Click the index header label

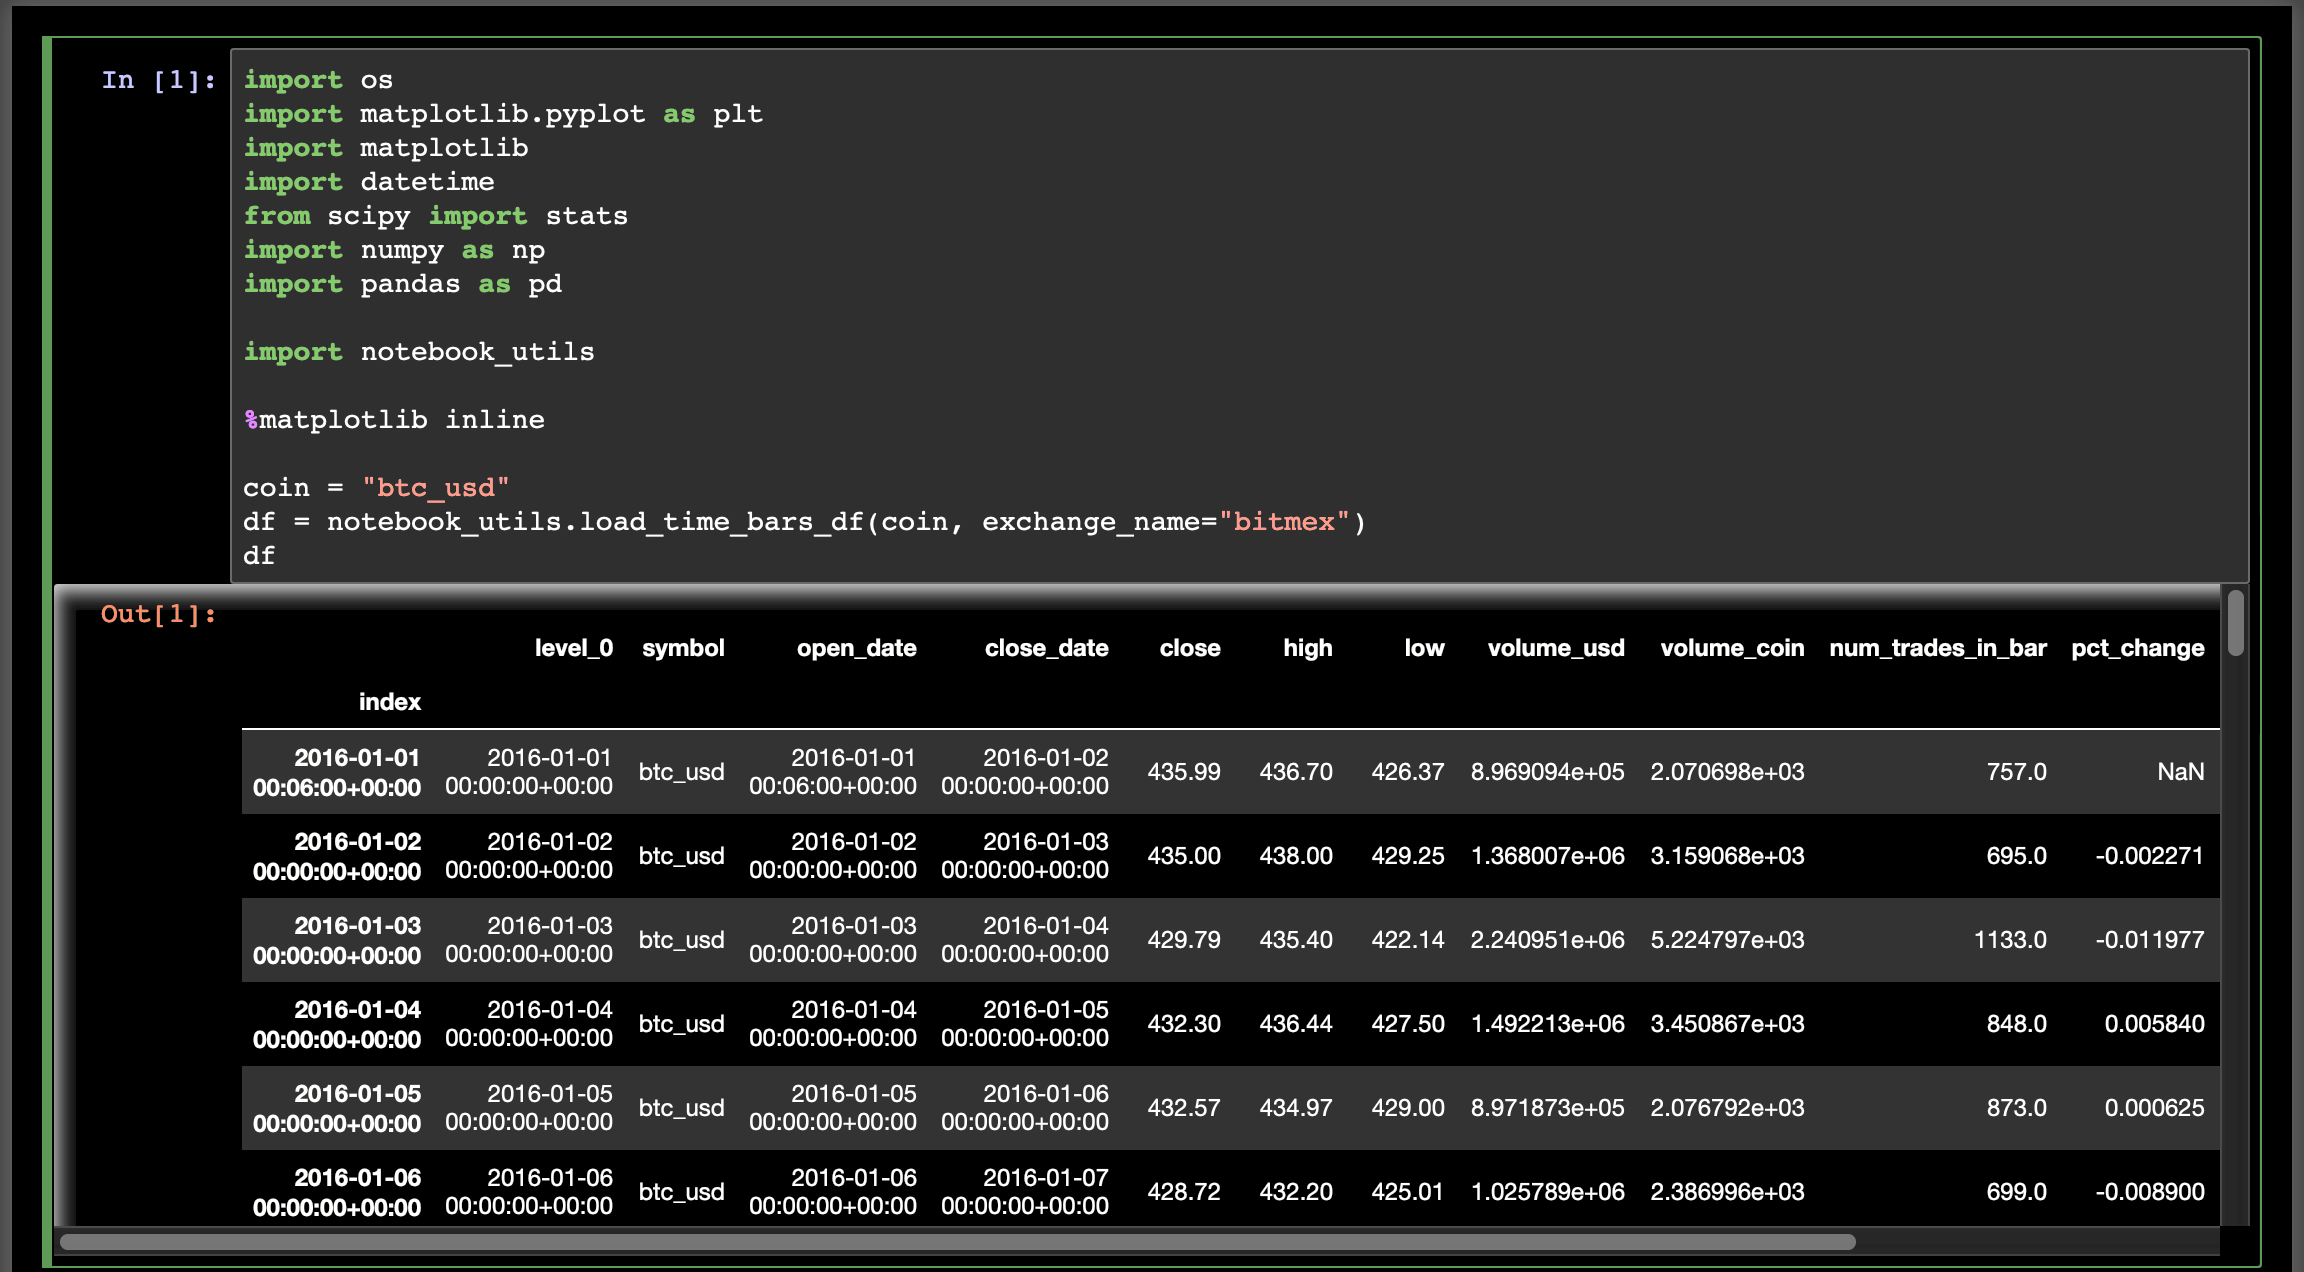tap(389, 702)
